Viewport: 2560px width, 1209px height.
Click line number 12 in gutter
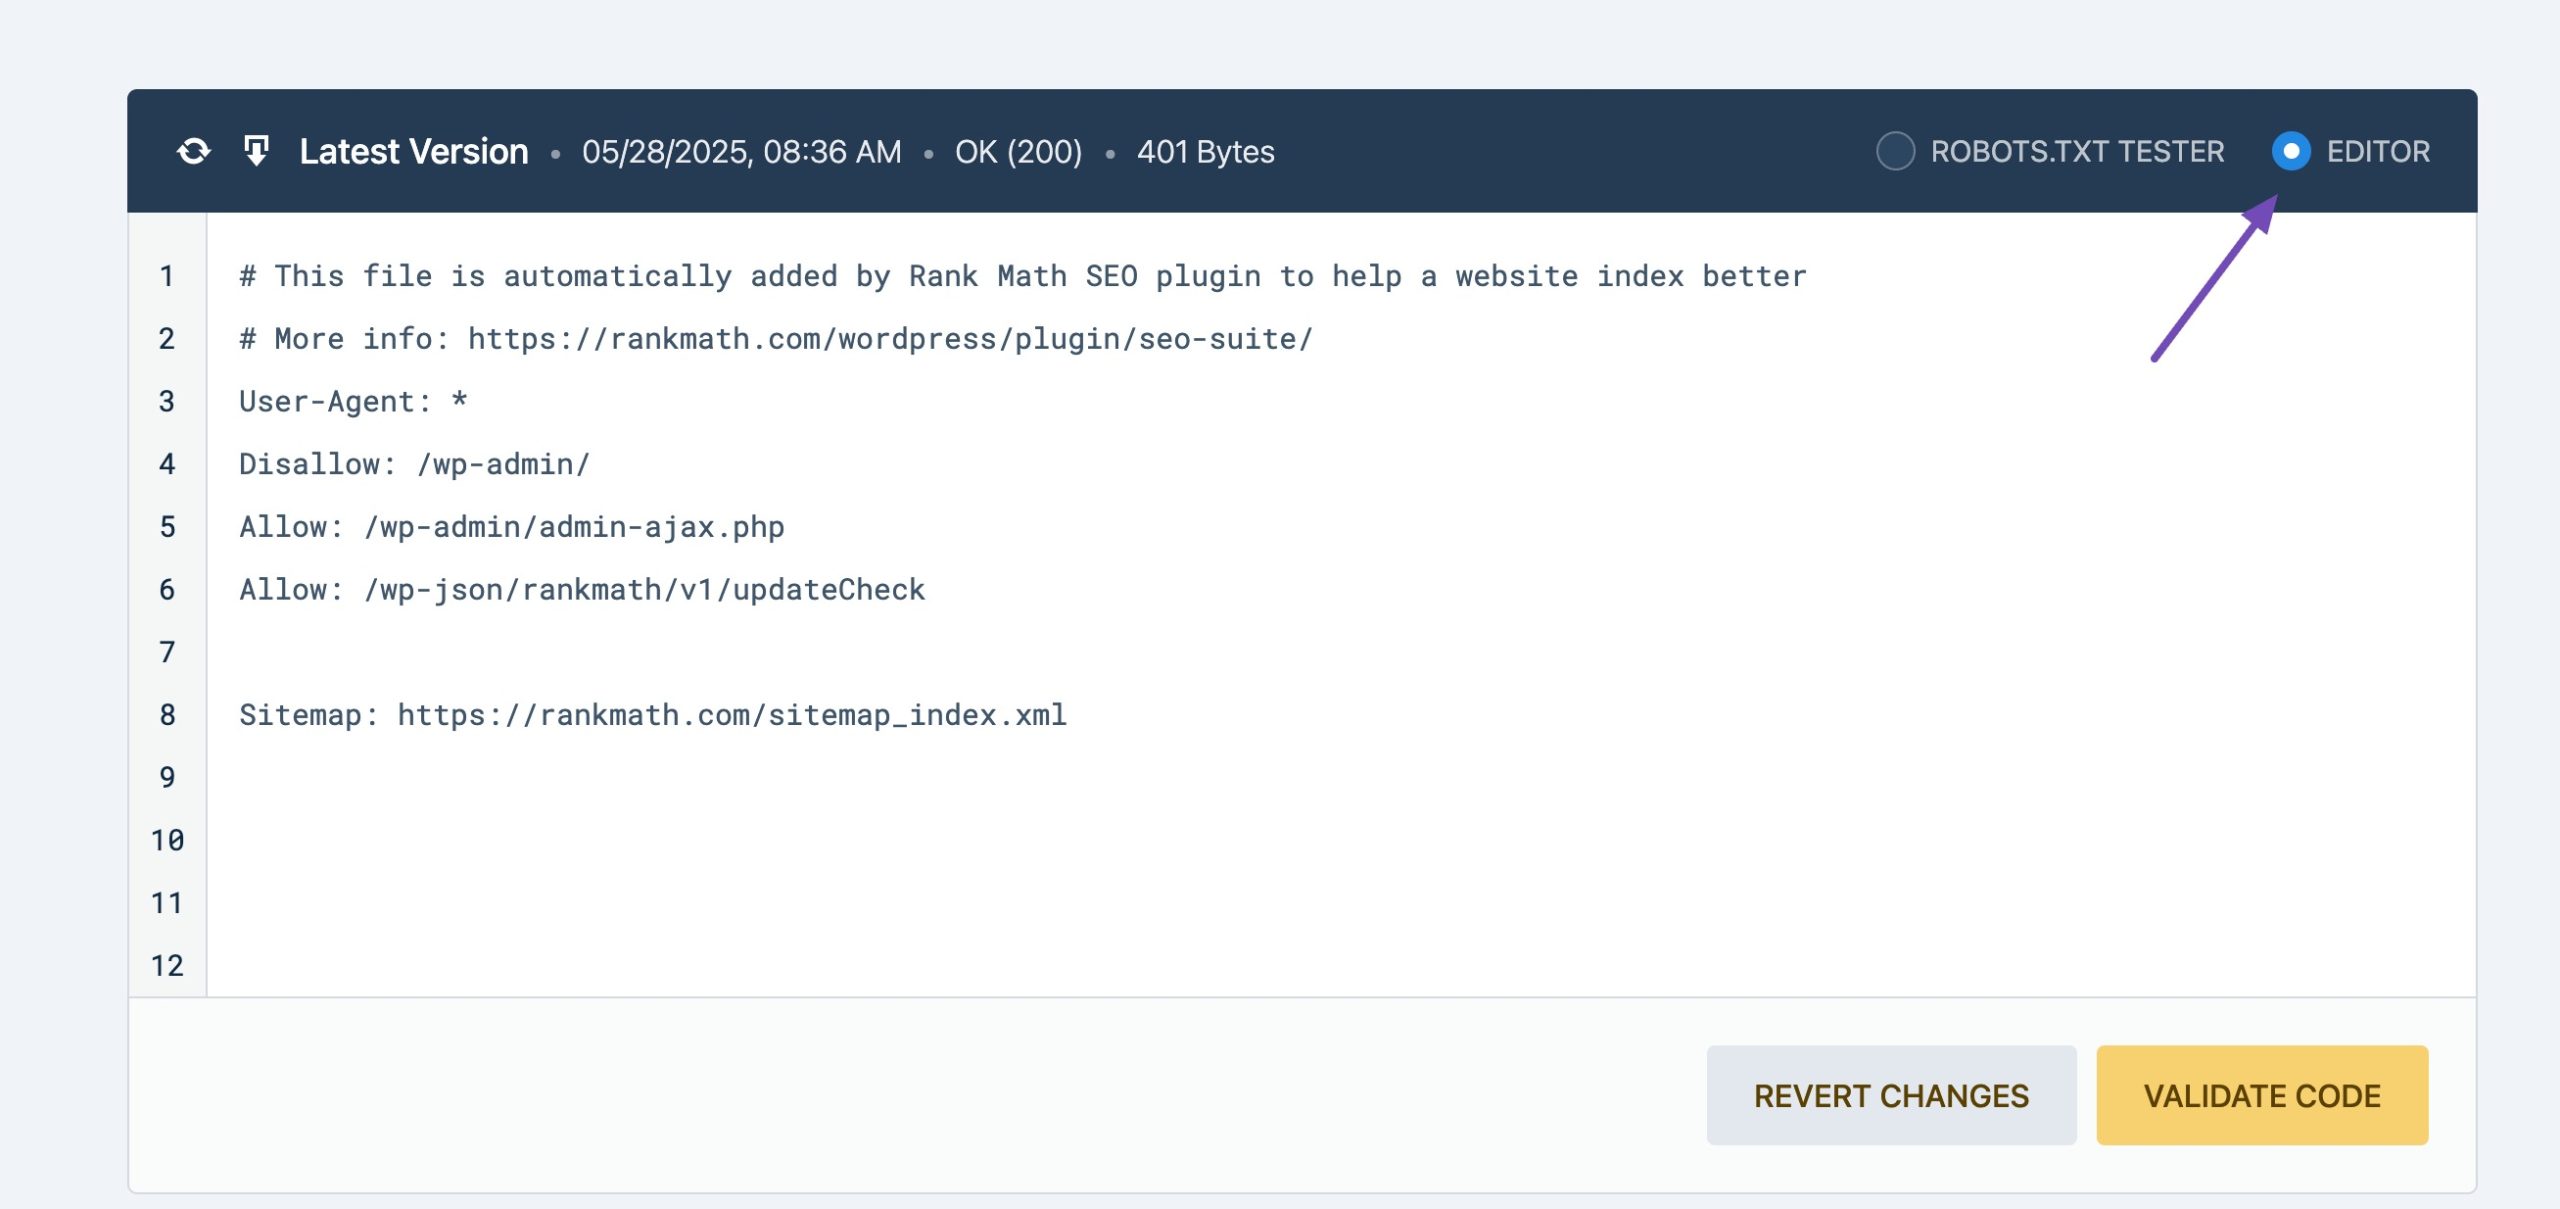[x=167, y=966]
